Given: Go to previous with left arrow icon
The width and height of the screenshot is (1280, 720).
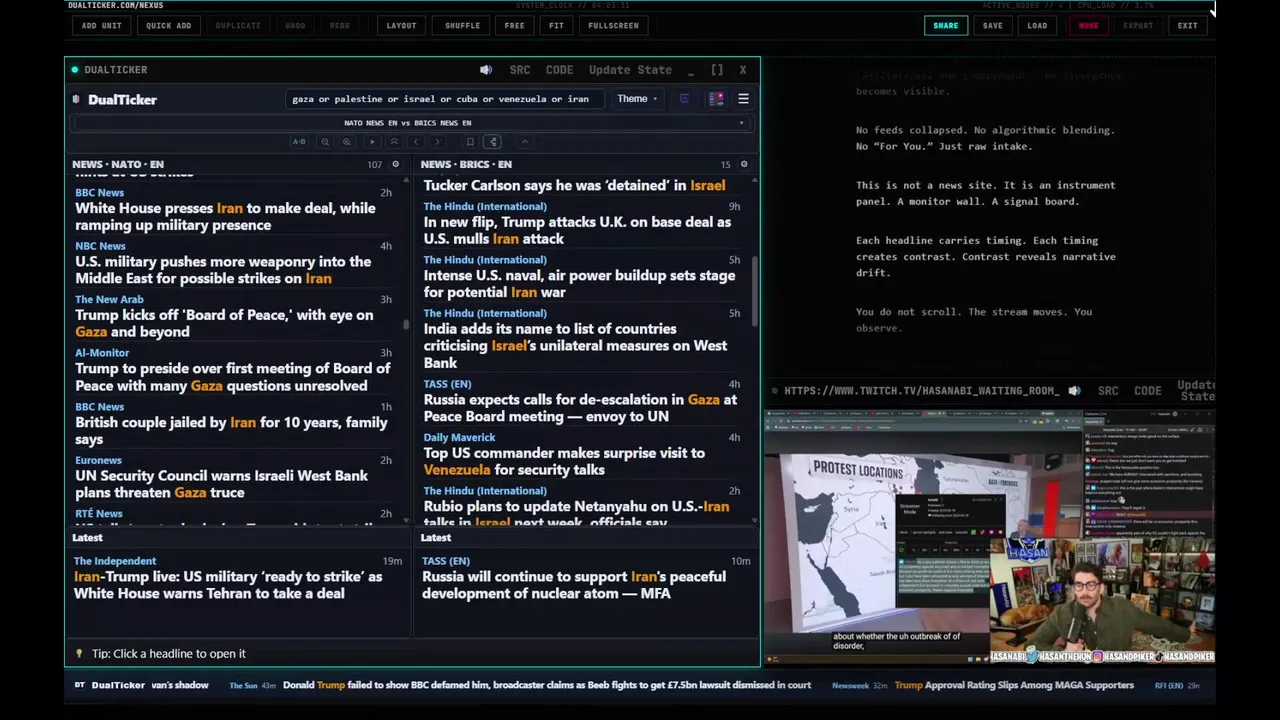Looking at the screenshot, I should (416, 142).
